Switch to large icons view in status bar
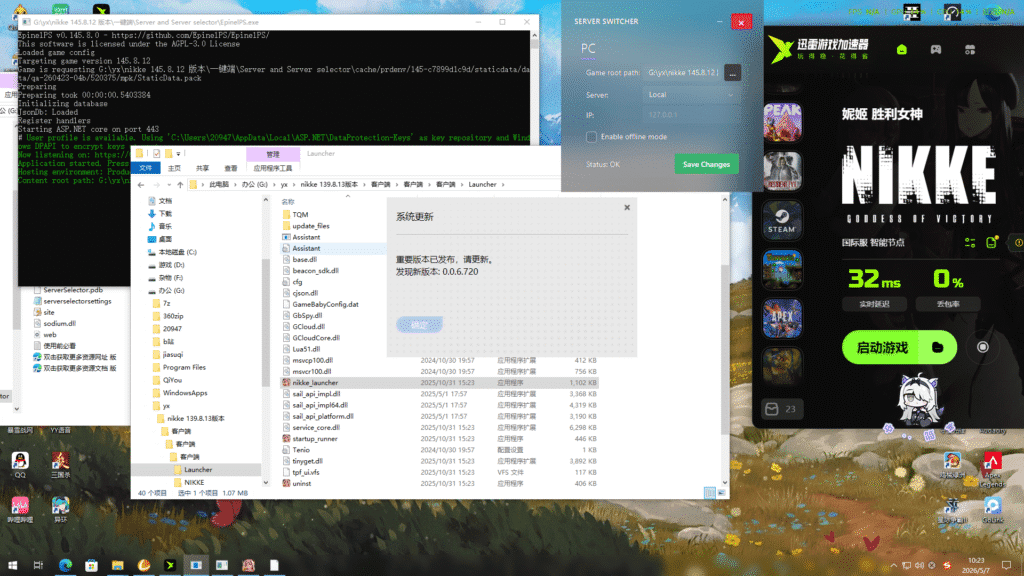Viewport: 1024px width, 576px height. coord(722,494)
